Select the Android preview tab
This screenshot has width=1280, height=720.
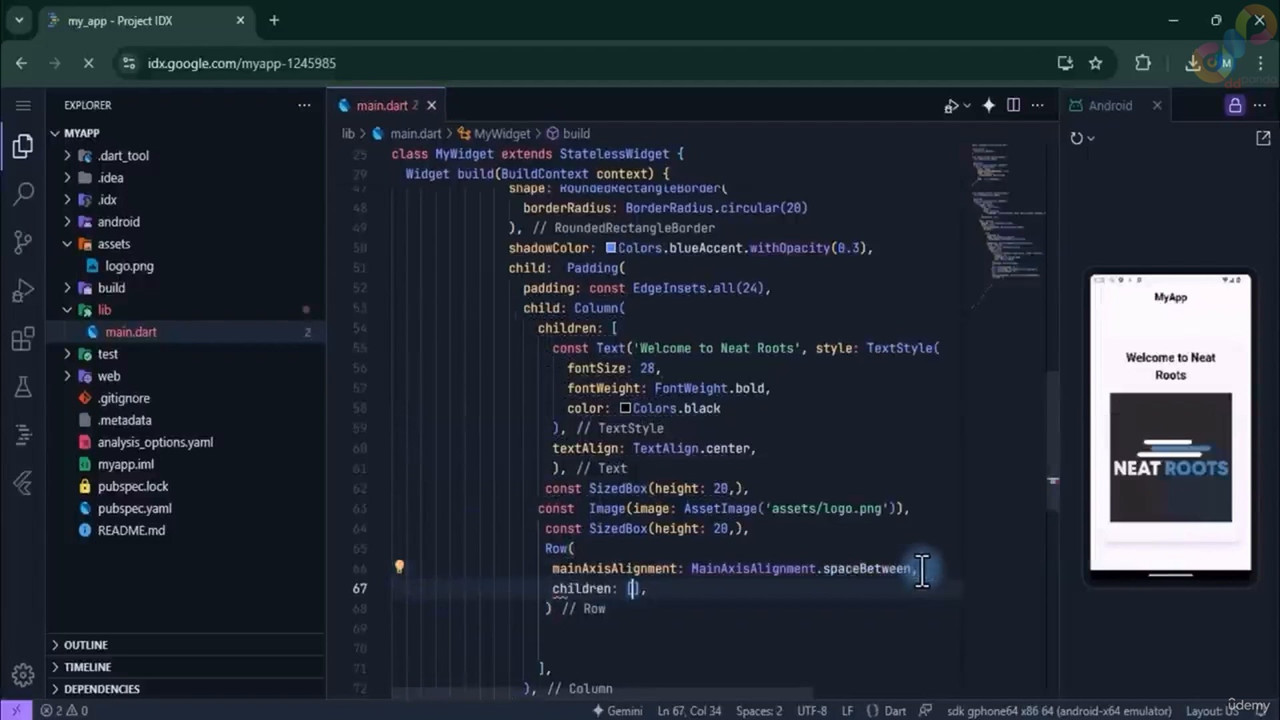tap(1110, 105)
